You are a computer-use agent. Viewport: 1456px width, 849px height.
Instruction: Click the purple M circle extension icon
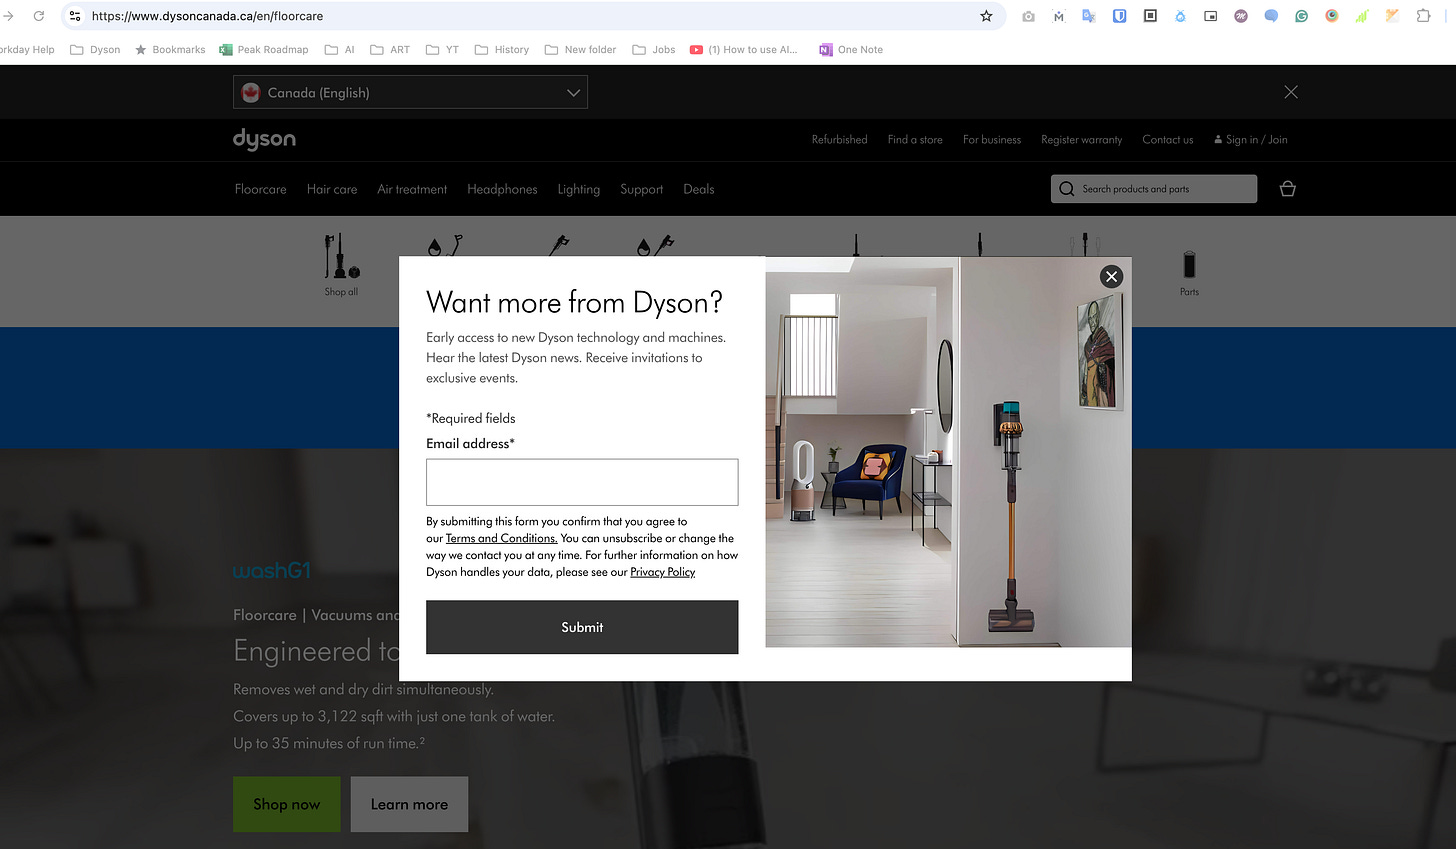coord(1241,16)
